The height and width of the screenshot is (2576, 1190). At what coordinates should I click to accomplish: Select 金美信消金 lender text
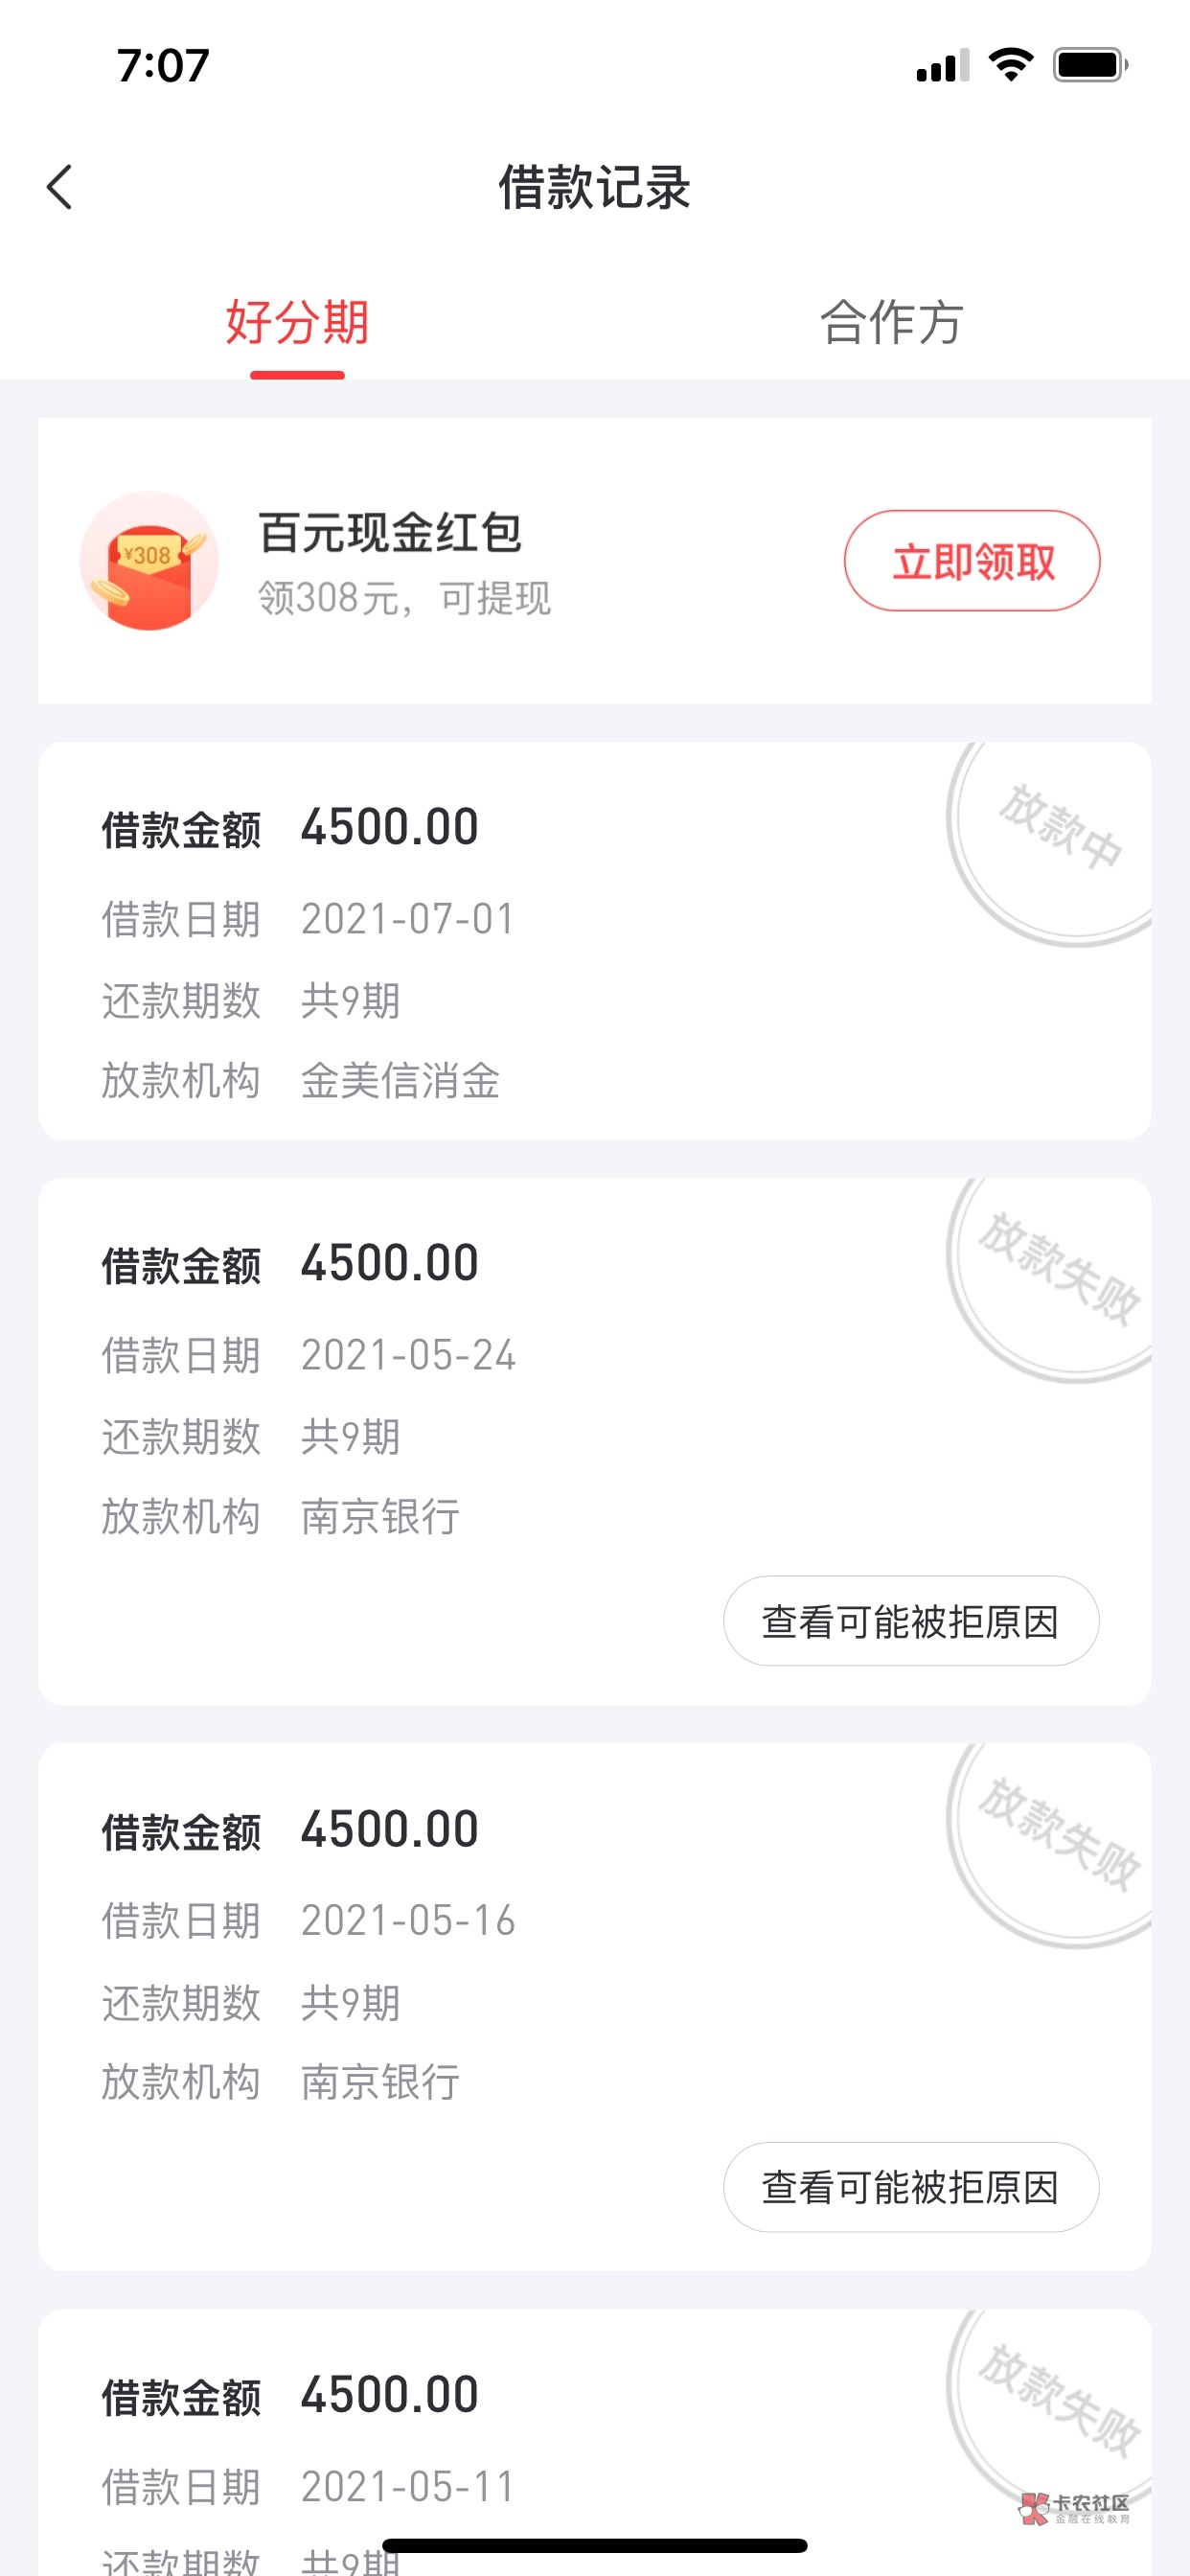pyautogui.click(x=400, y=1081)
